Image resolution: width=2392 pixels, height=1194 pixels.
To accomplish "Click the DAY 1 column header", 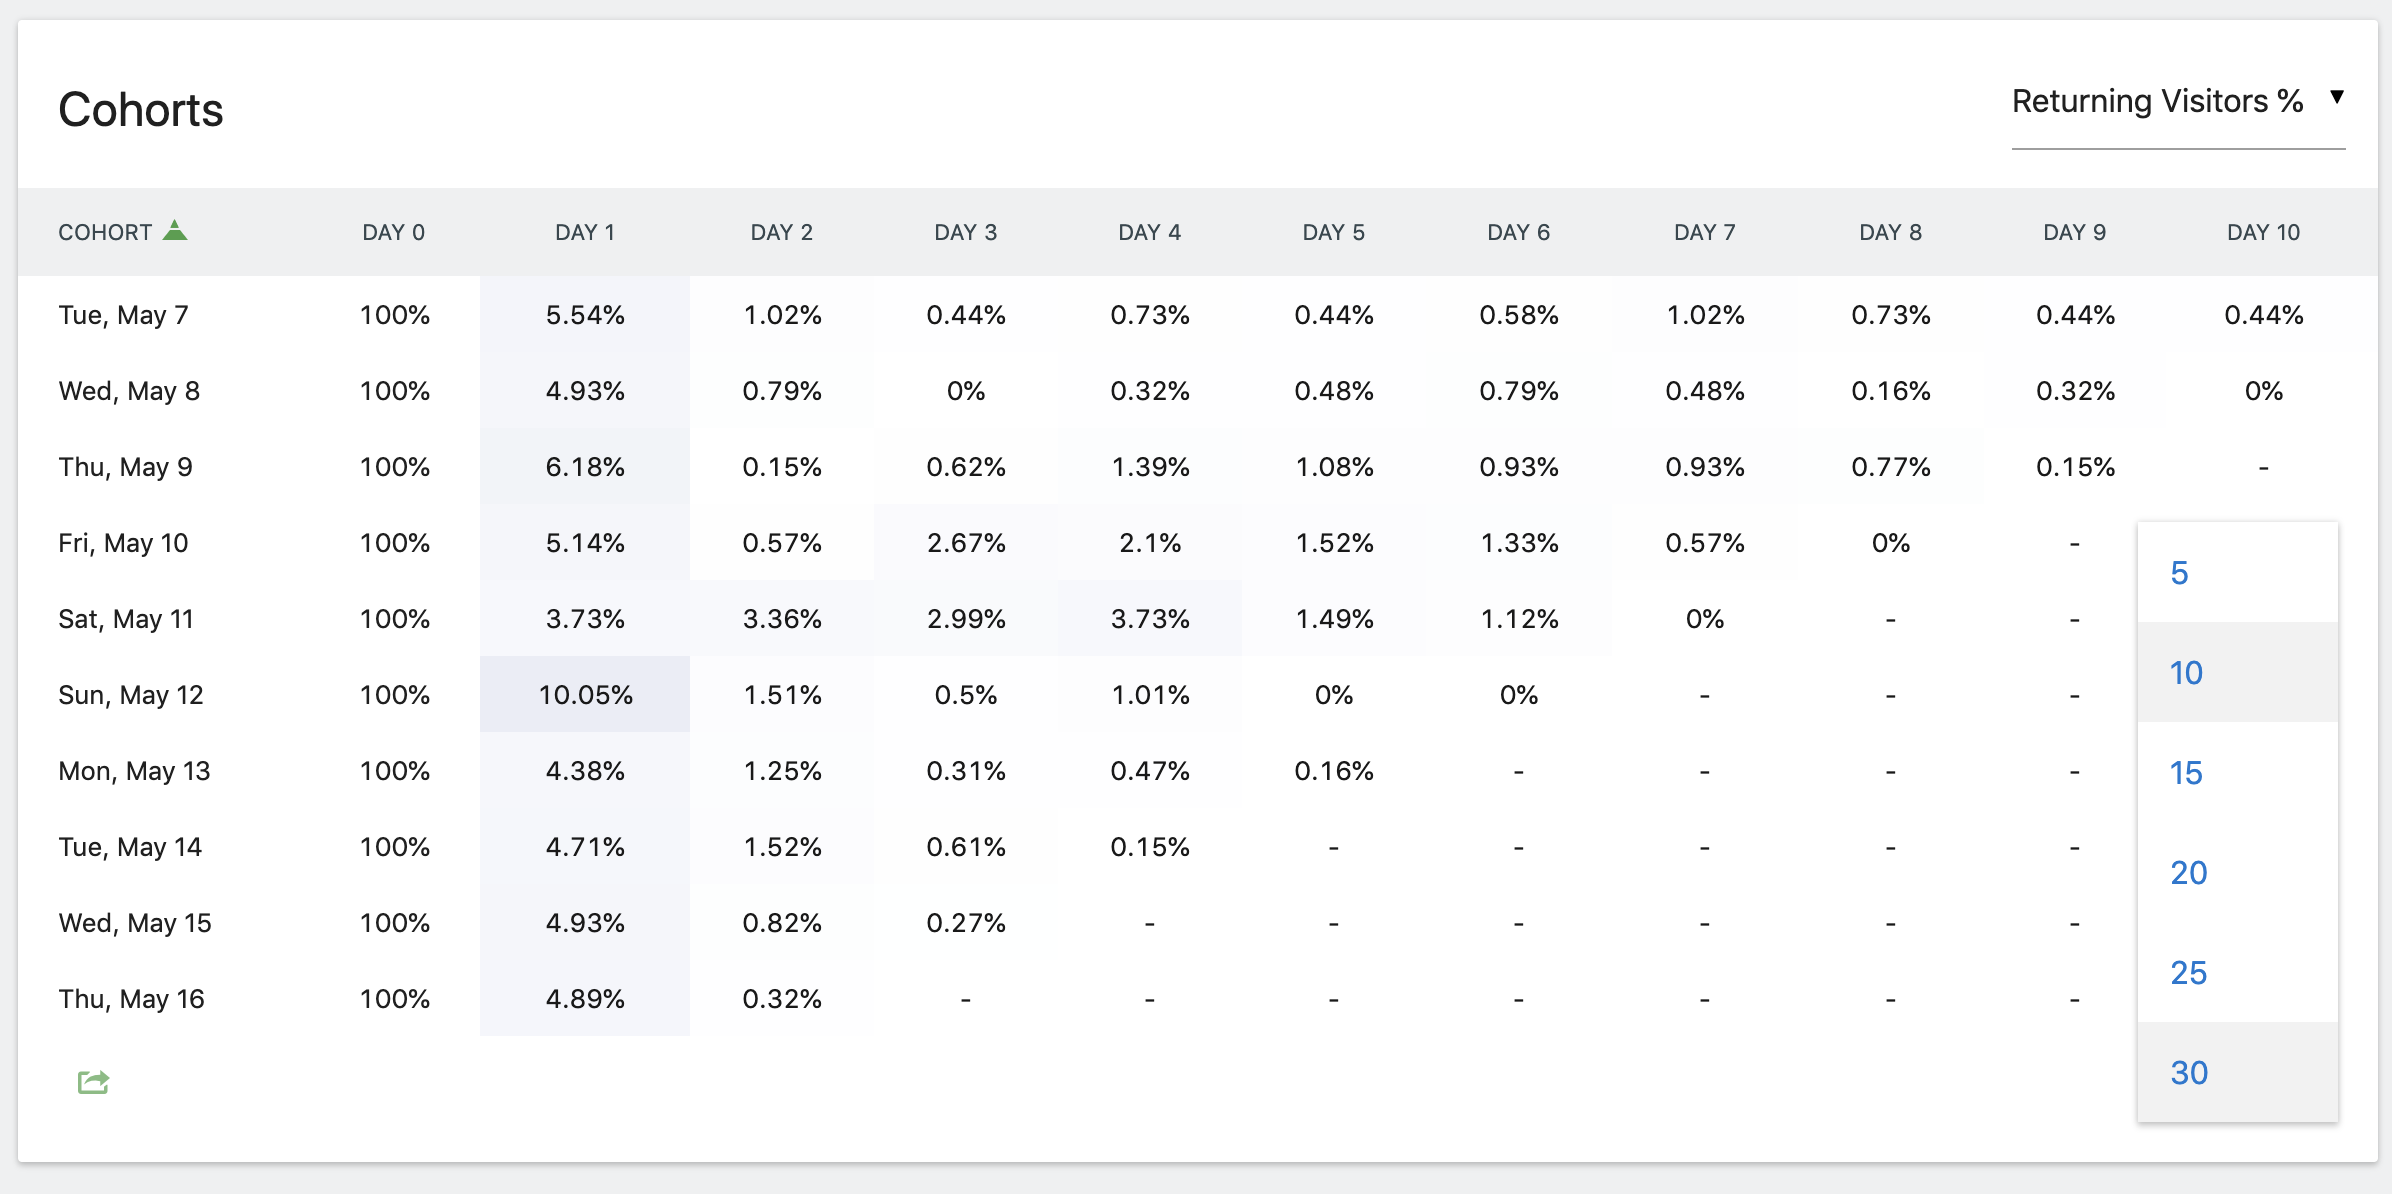I will click(x=585, y=233).
